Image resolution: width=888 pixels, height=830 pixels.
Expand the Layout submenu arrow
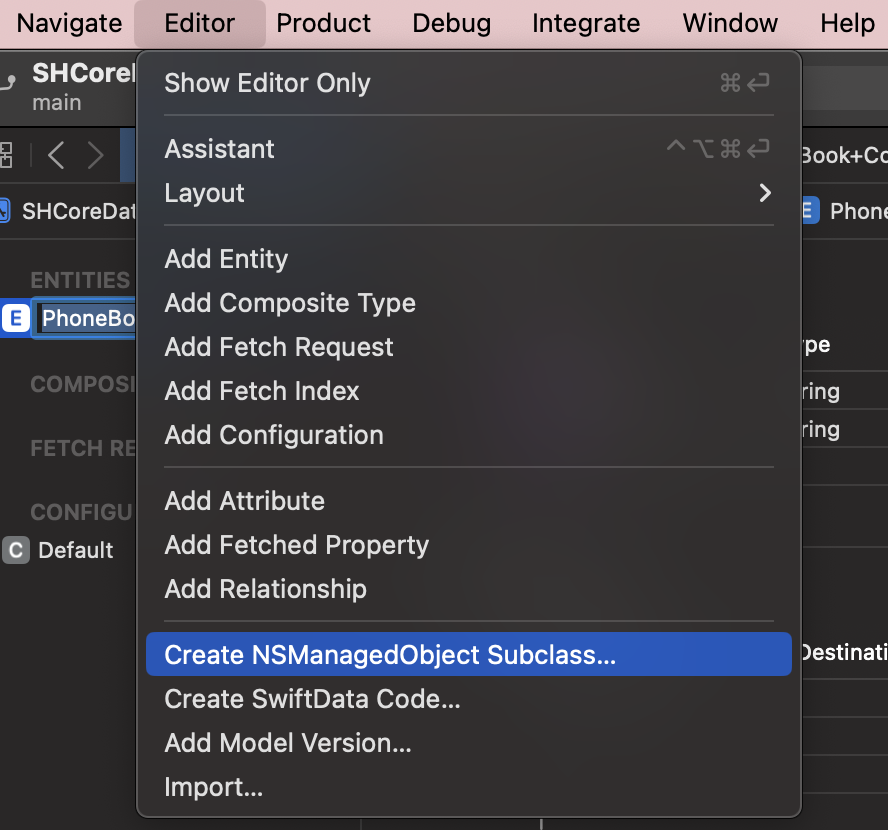[765, 193]
